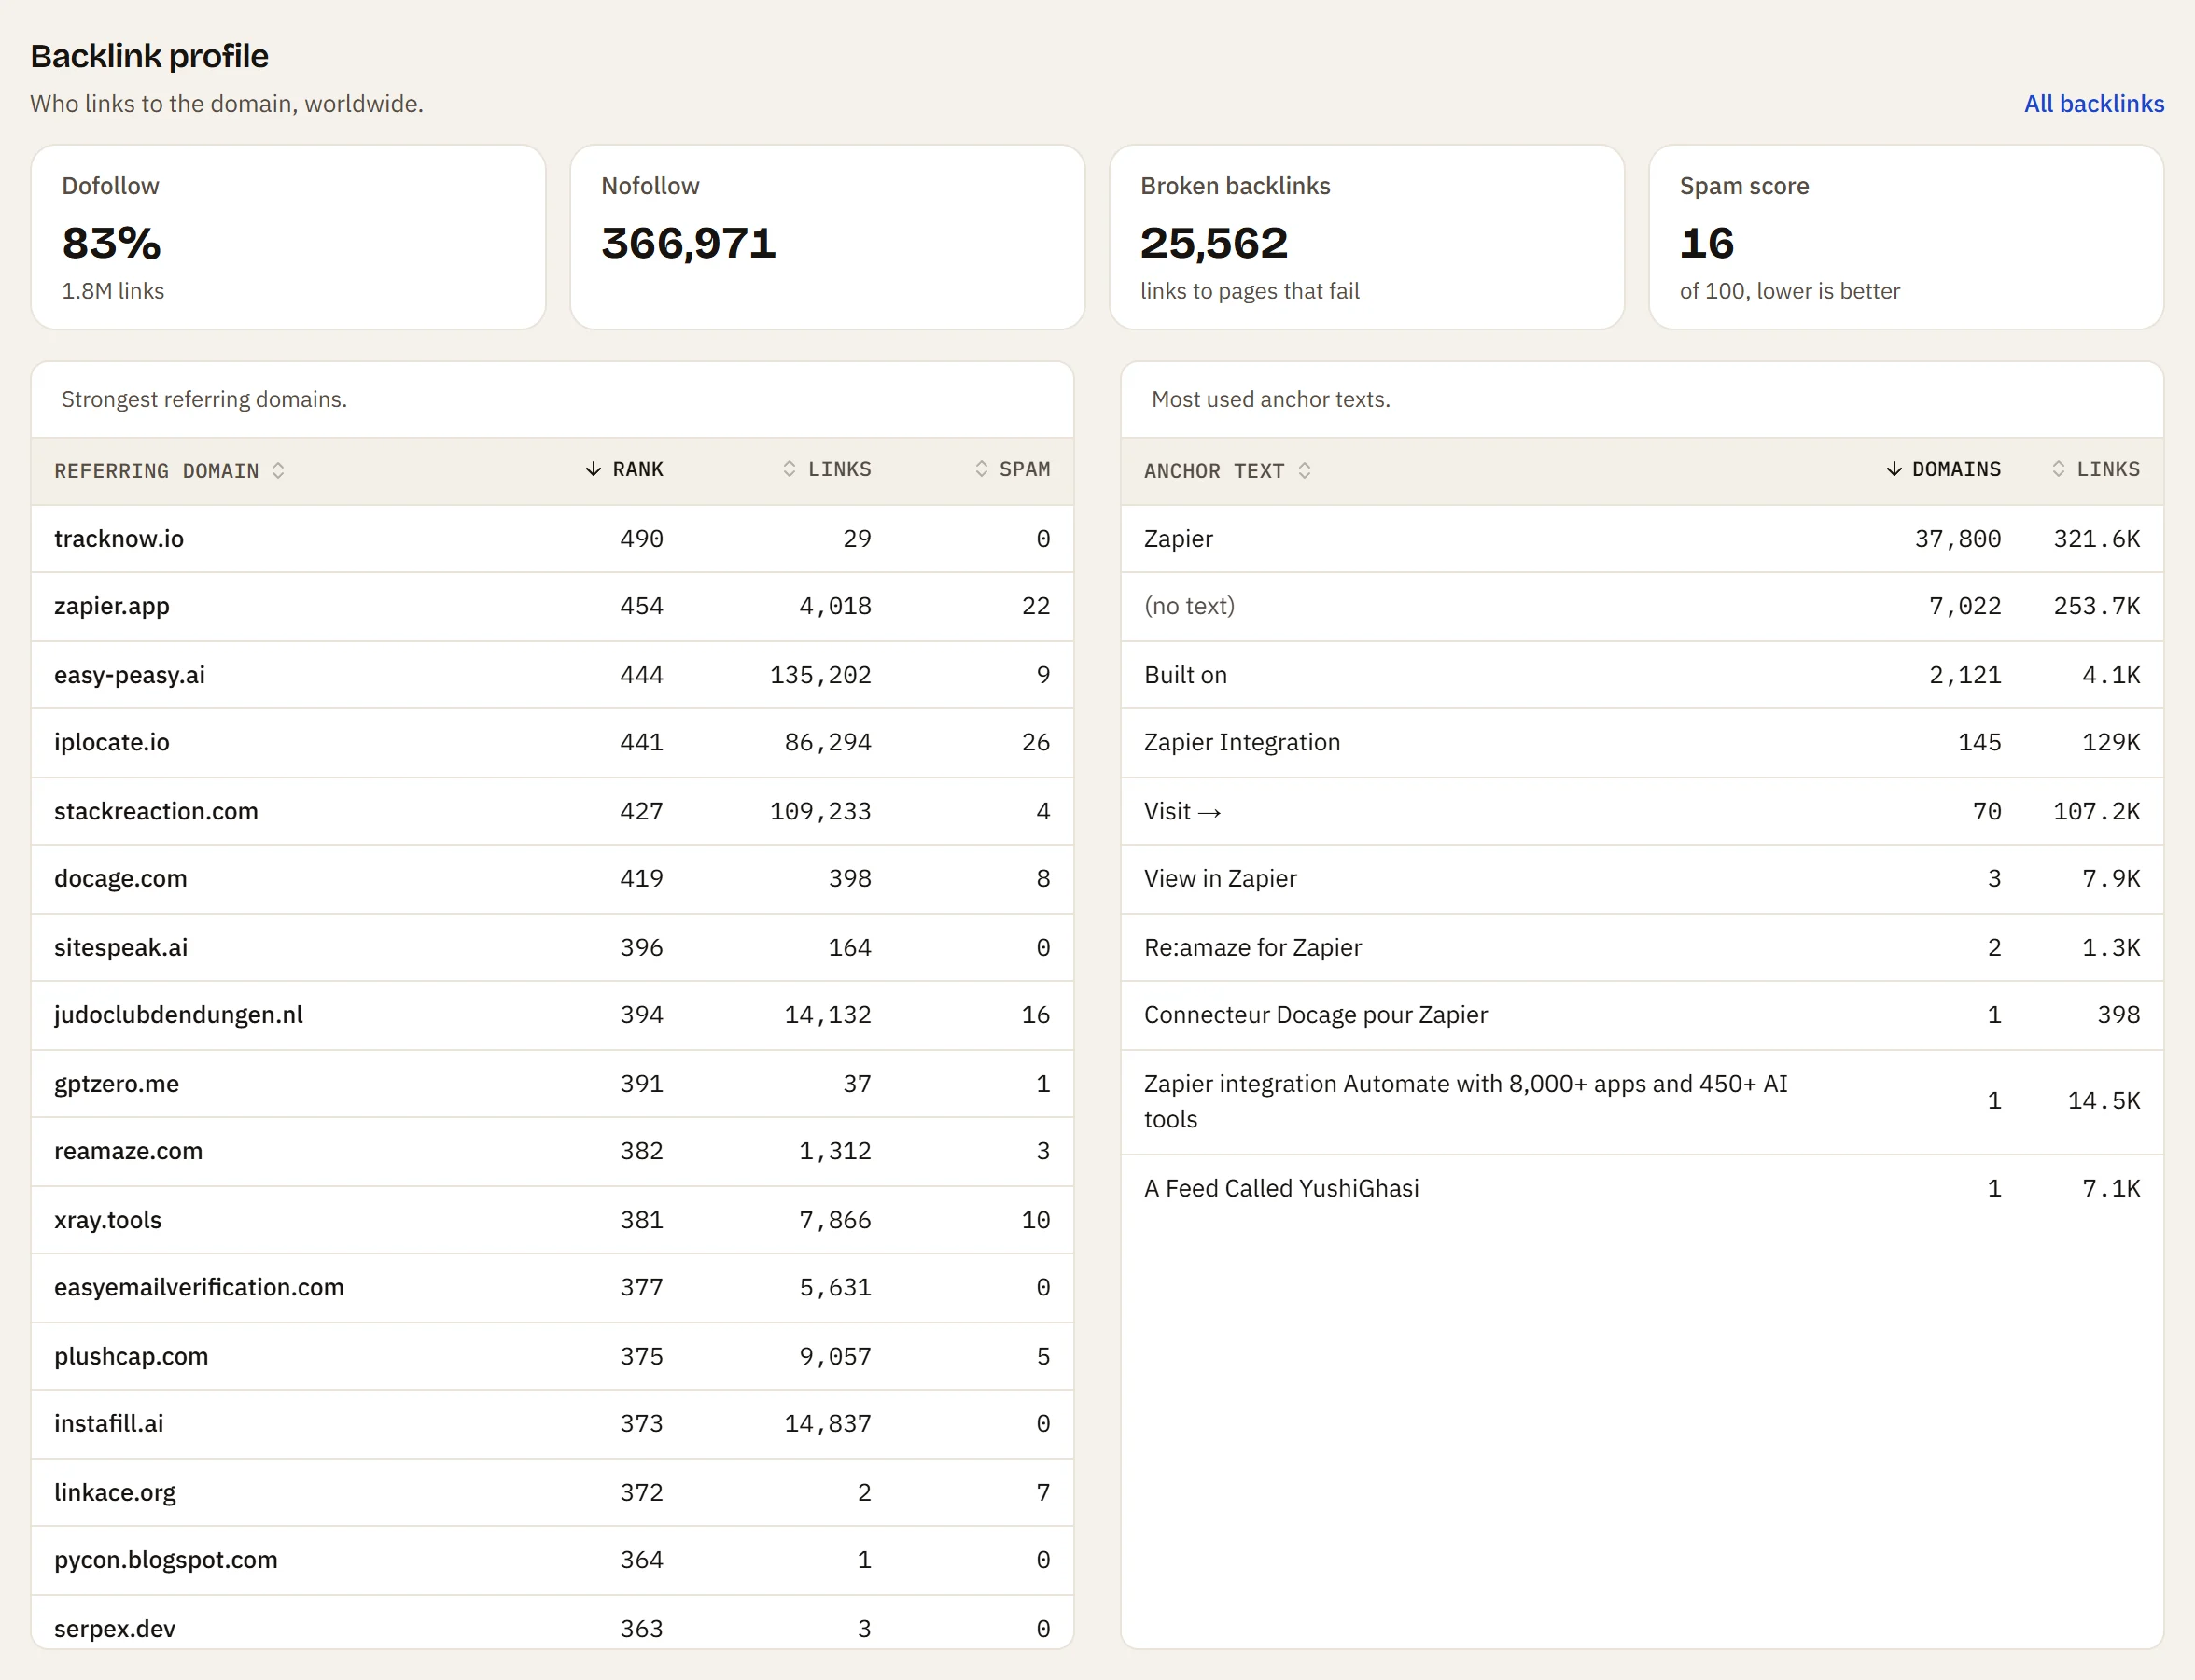
Task: Click docage.com in referring domains
Action: tap(120, 878)
